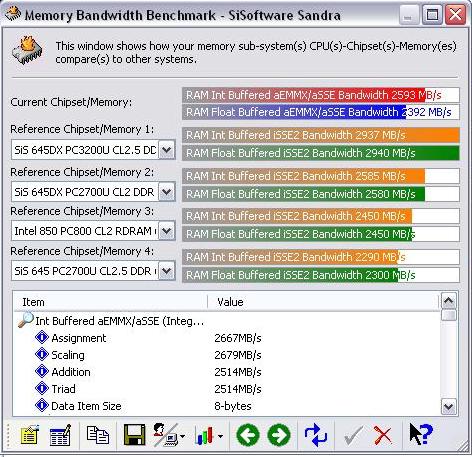The width and height of the screenshot is (472, 457).
Task: Go forward with the green right arrow
Action: [x=279, y=435]
